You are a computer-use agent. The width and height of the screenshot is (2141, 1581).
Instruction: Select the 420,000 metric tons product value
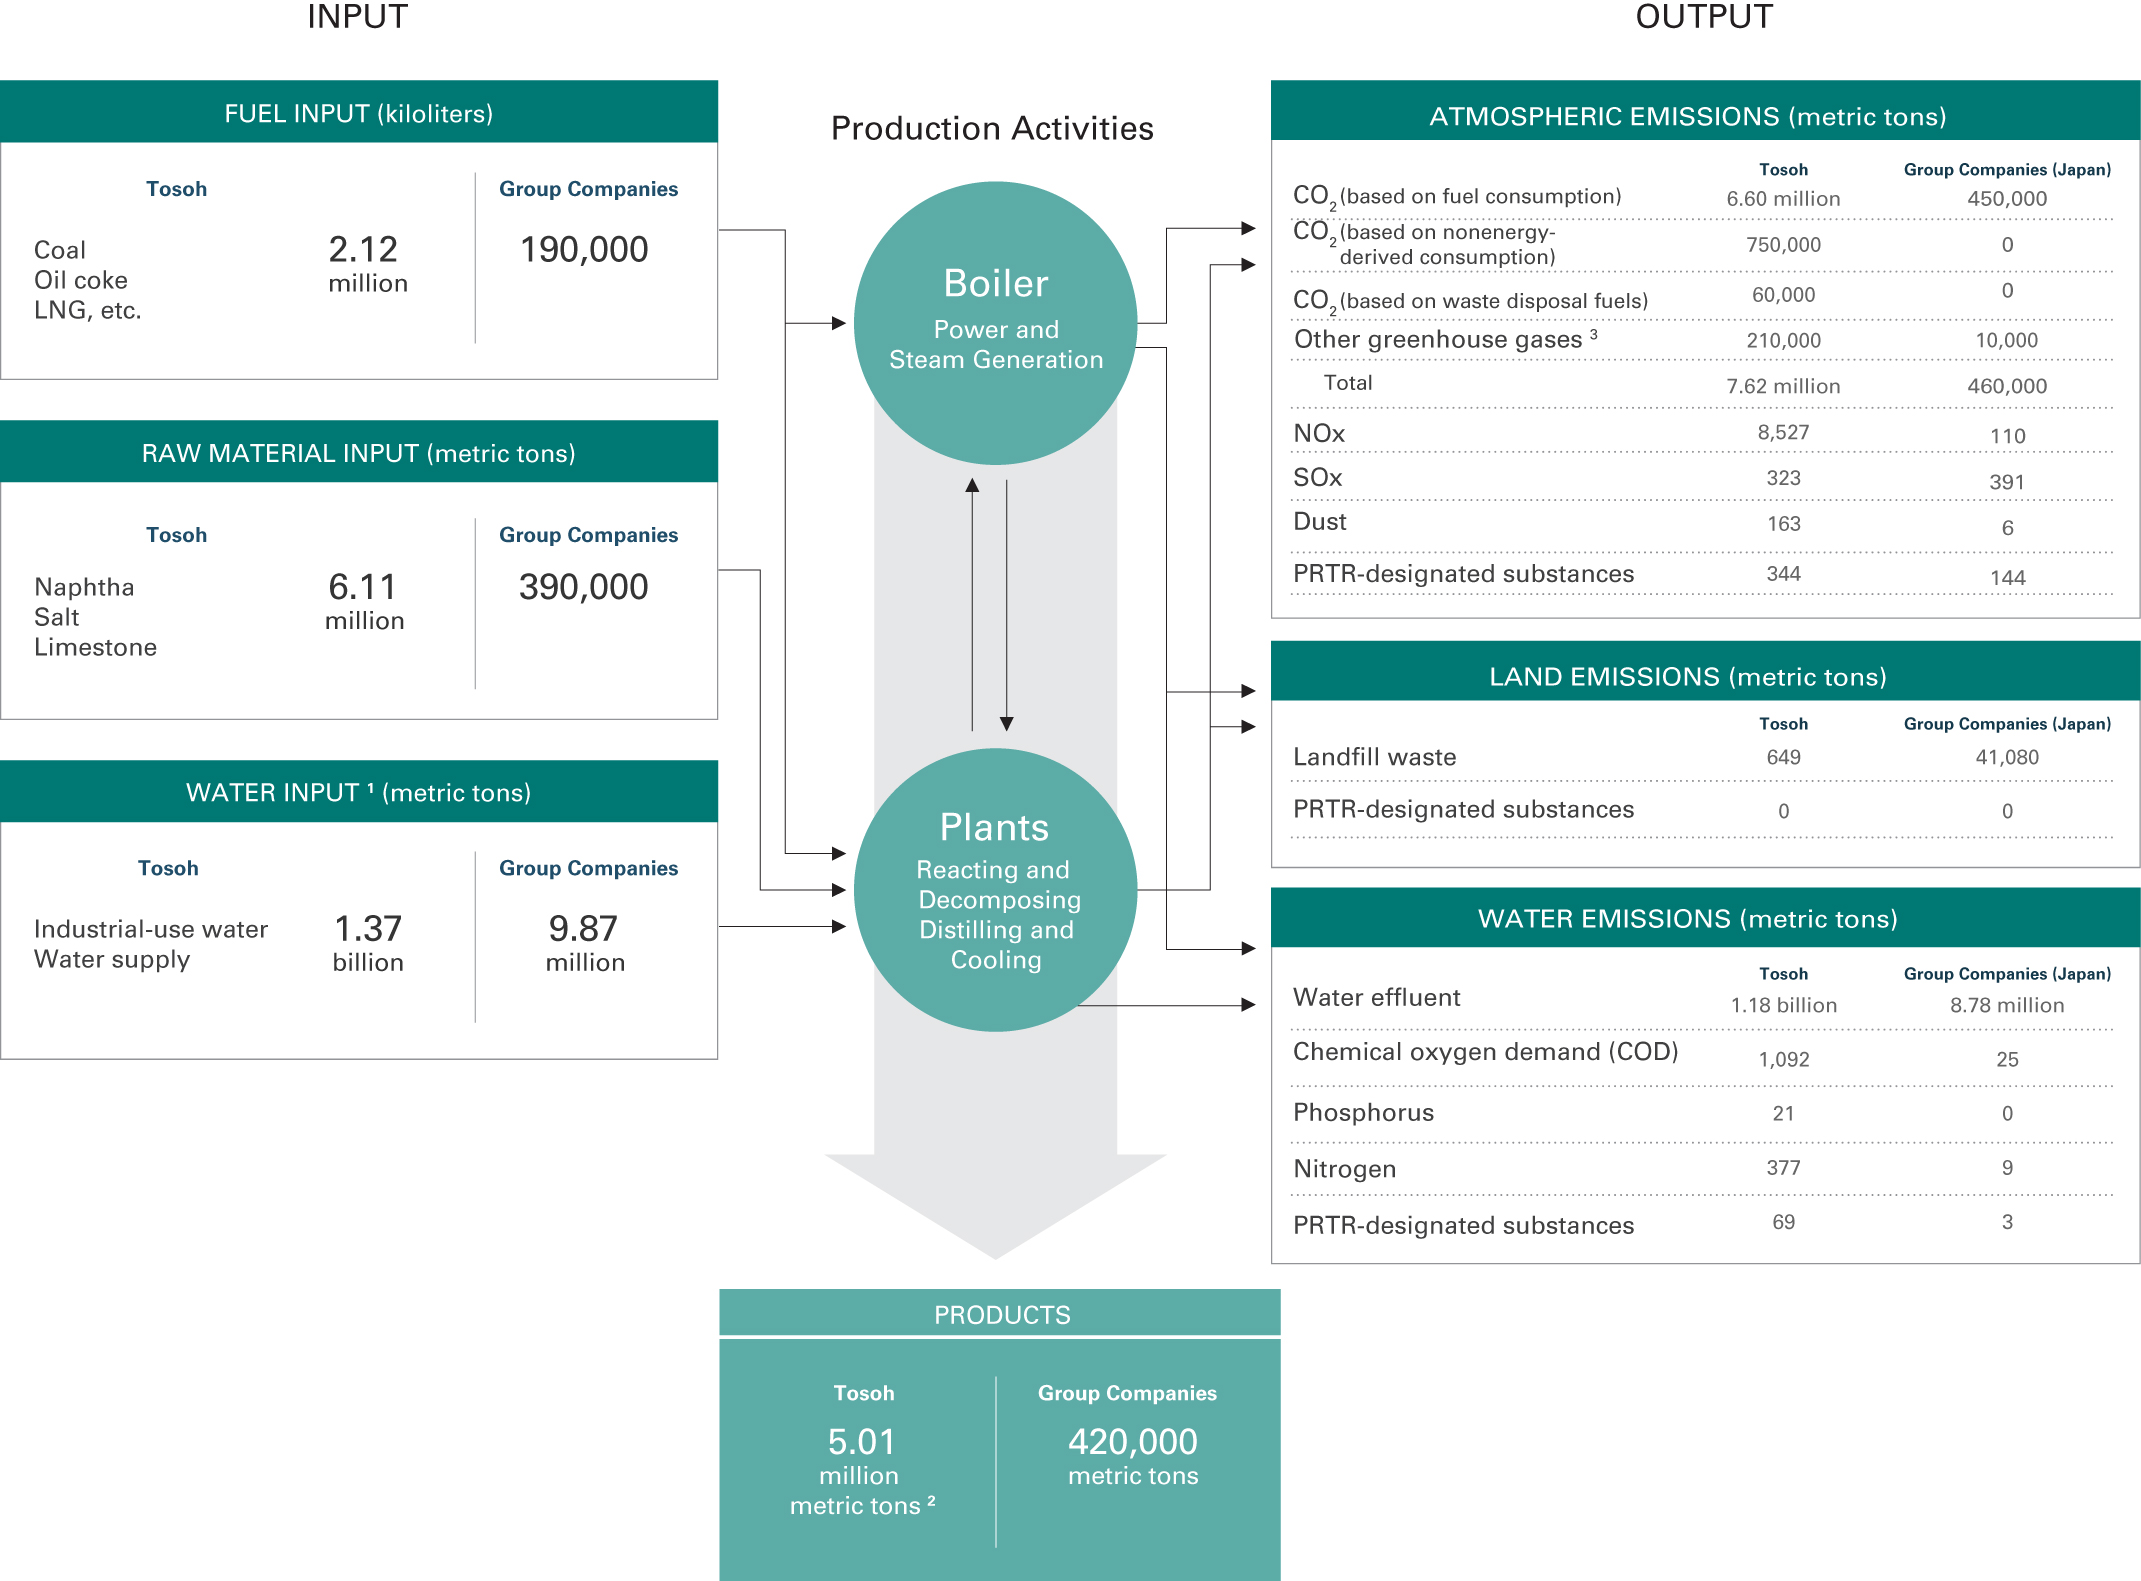point(1133,1456)
